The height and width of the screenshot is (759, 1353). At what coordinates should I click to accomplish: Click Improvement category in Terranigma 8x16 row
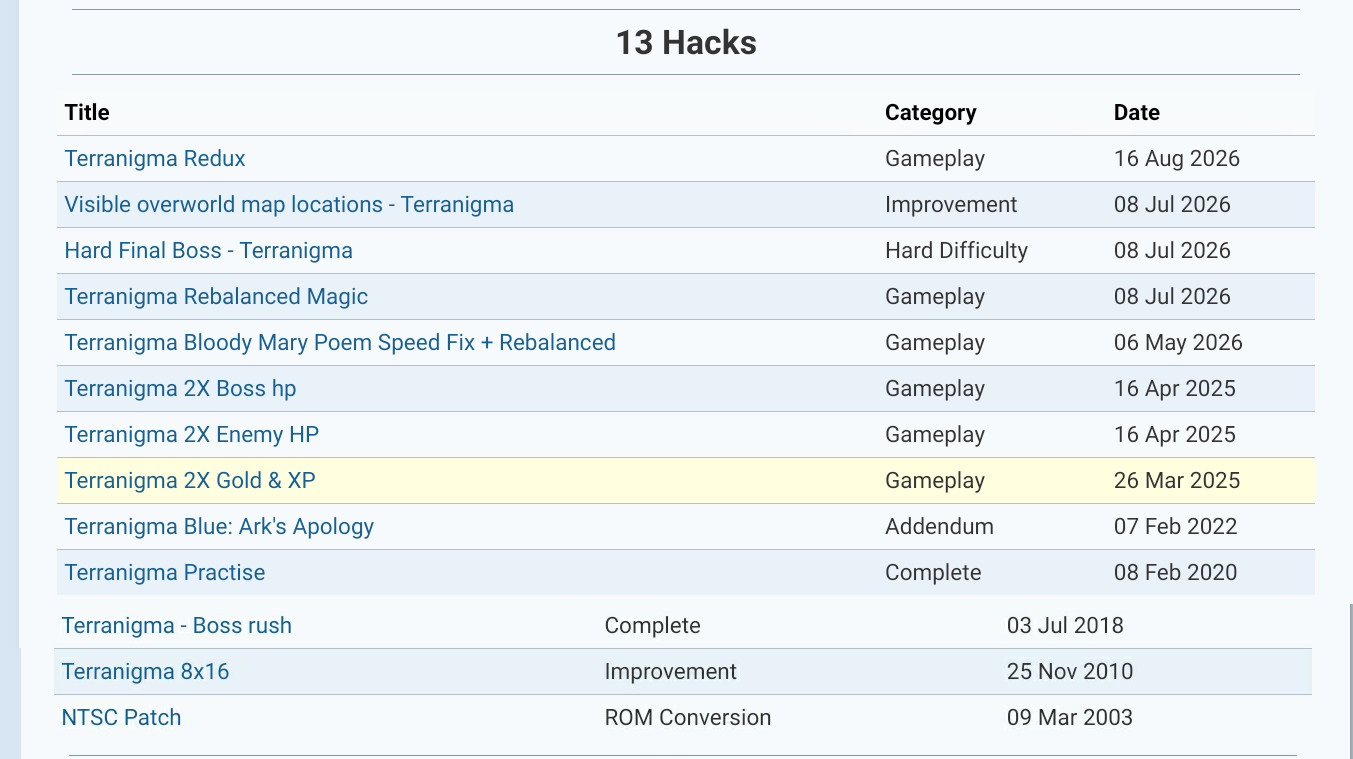tap(671, 671)
